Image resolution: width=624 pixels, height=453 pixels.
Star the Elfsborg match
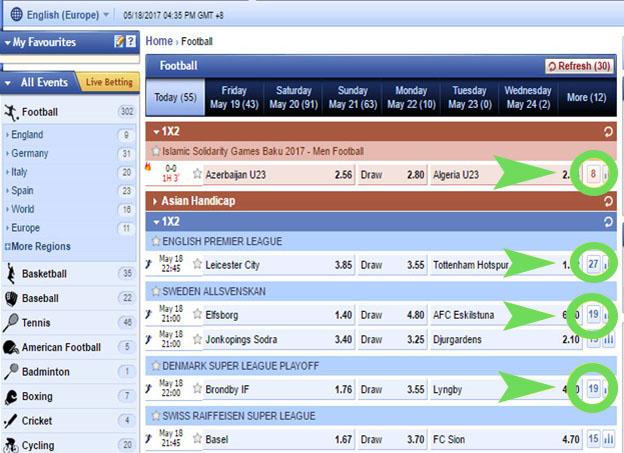tap(197, 314)
